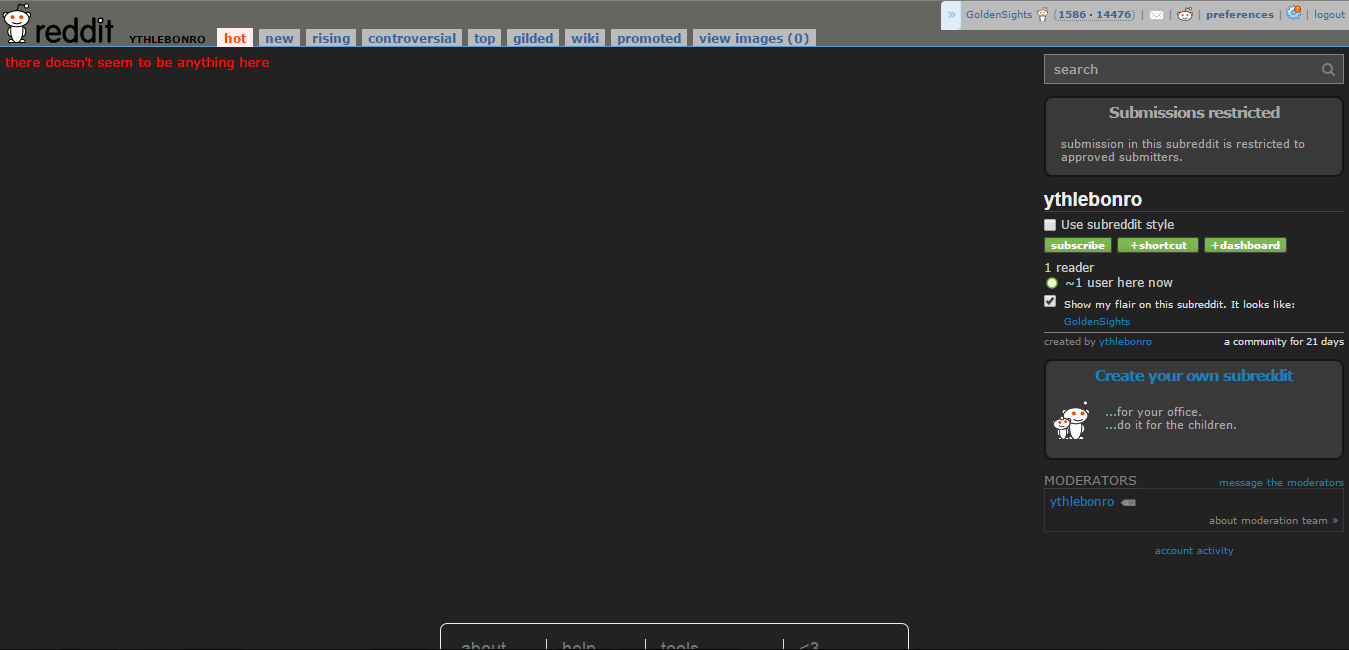Click the '~1 user here now' text
This screenshot has width=1349, height=650.
pos(1119,283)
